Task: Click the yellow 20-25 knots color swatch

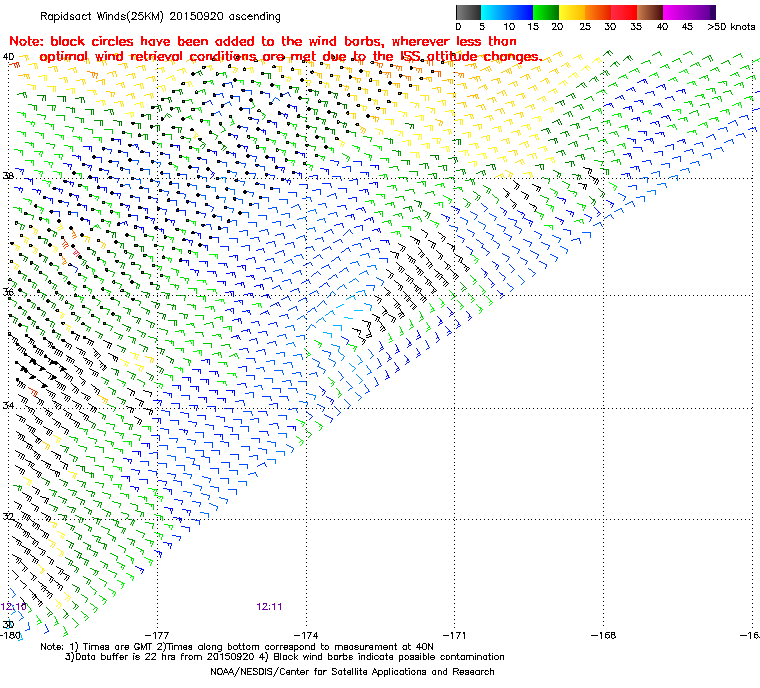Action: click(x=572, y=12)
